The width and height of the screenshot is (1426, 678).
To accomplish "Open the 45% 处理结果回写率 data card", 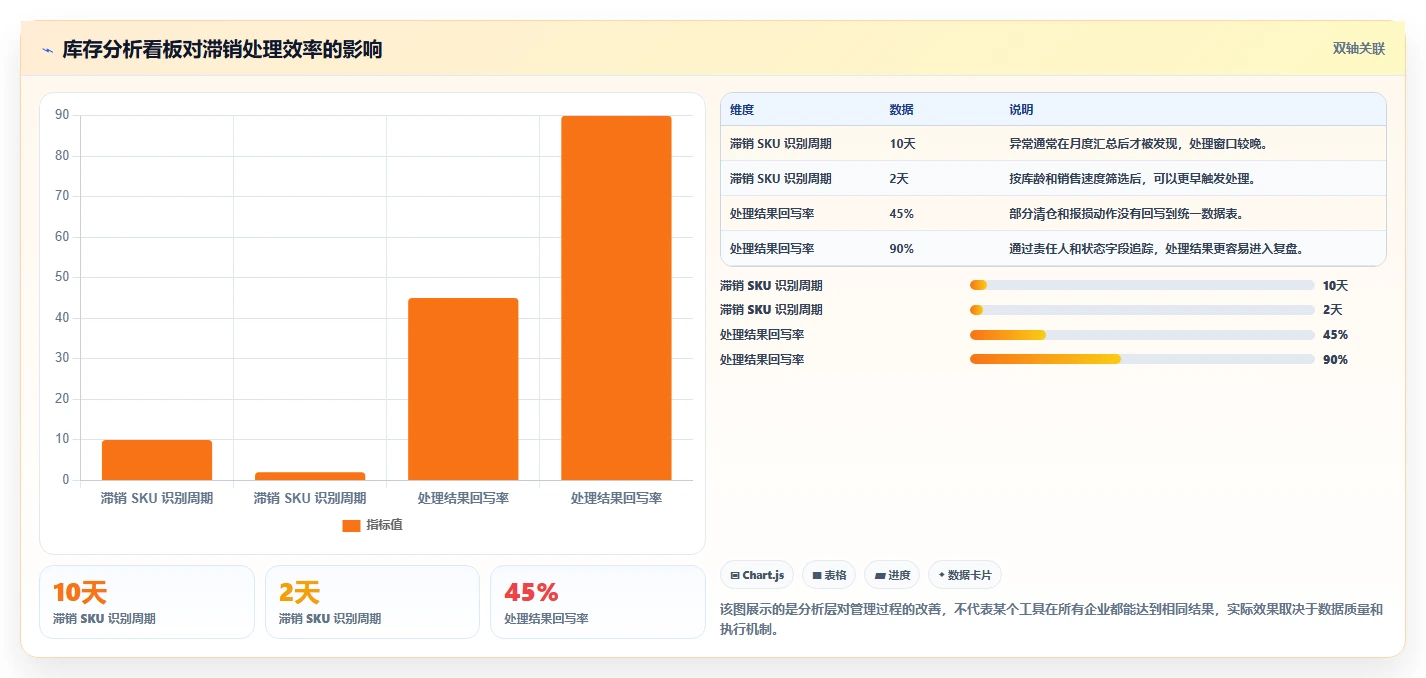I will [x=598, y=602].
